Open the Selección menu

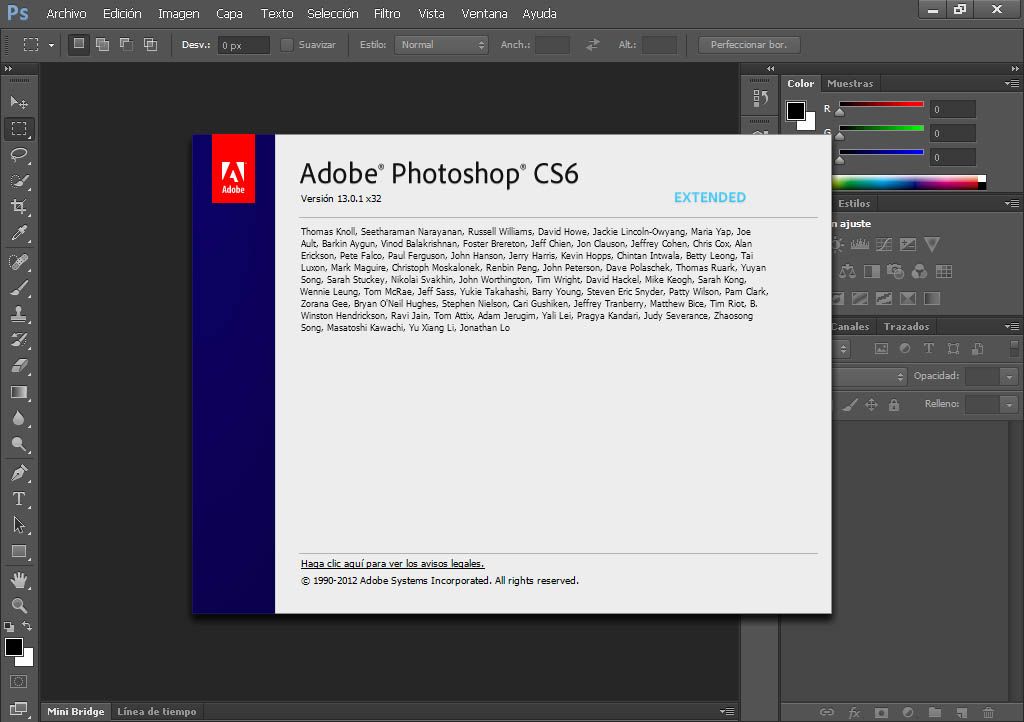332,13
